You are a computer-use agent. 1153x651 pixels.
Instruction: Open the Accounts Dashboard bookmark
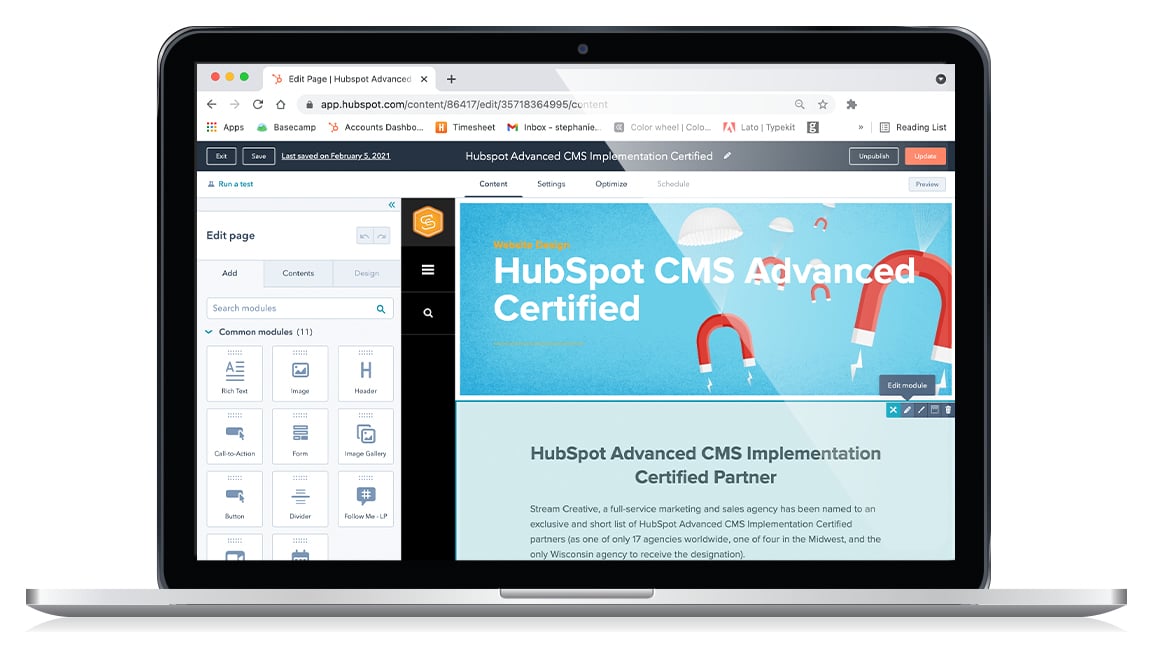click(x=376, y=127)
